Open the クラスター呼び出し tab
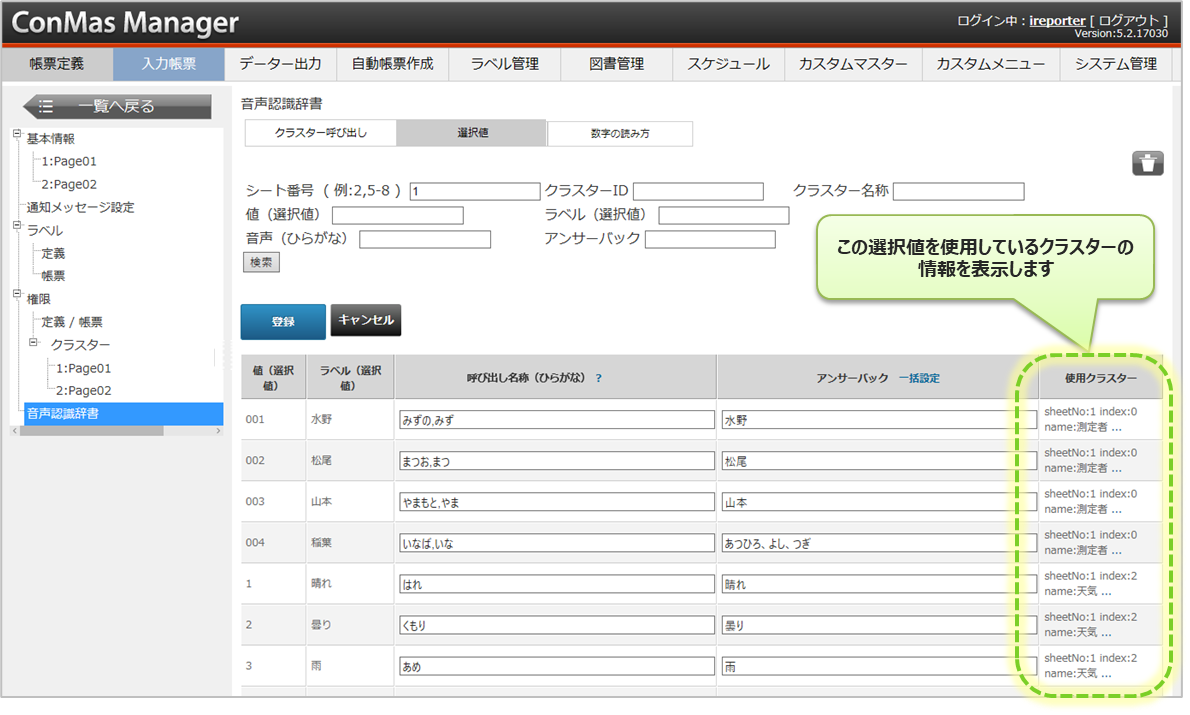Screen dimensions: 1190x715 click(x=320, y=133)
